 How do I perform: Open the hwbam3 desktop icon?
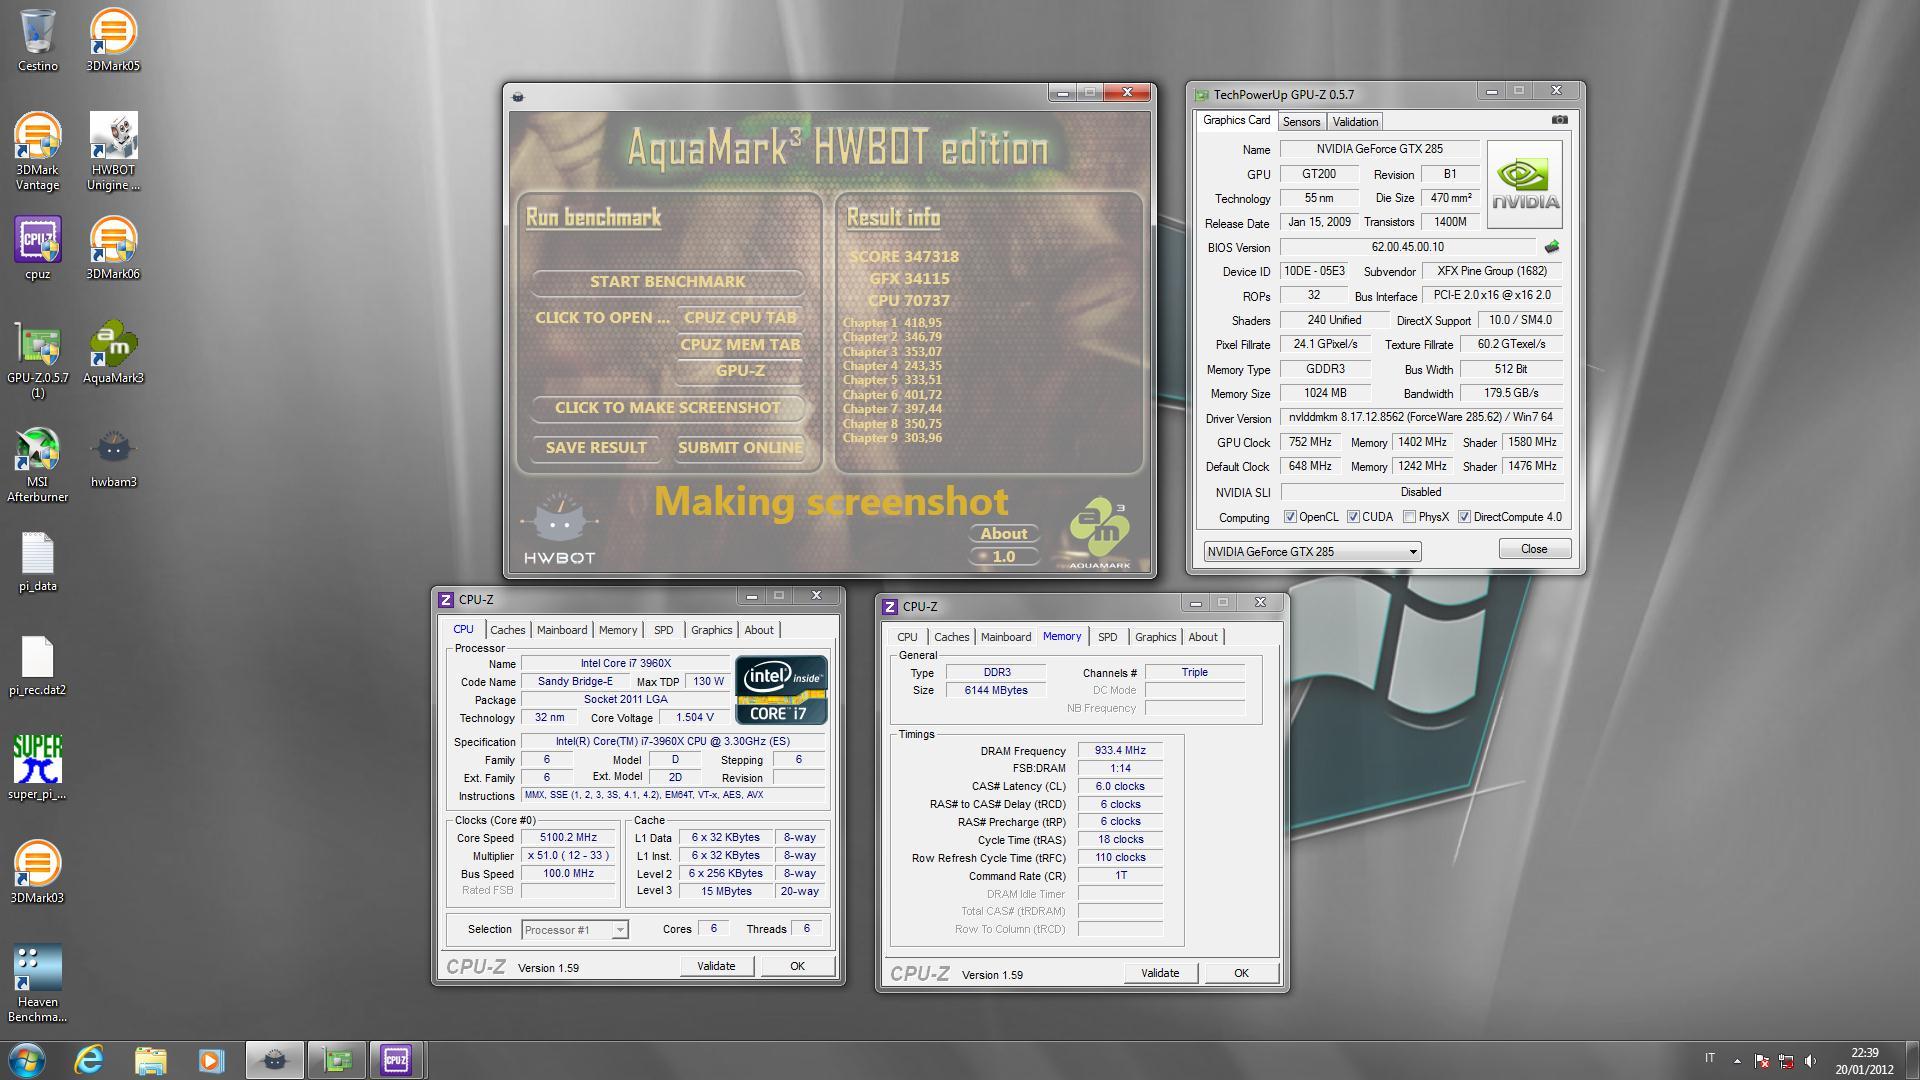click(x=113, y=456)
